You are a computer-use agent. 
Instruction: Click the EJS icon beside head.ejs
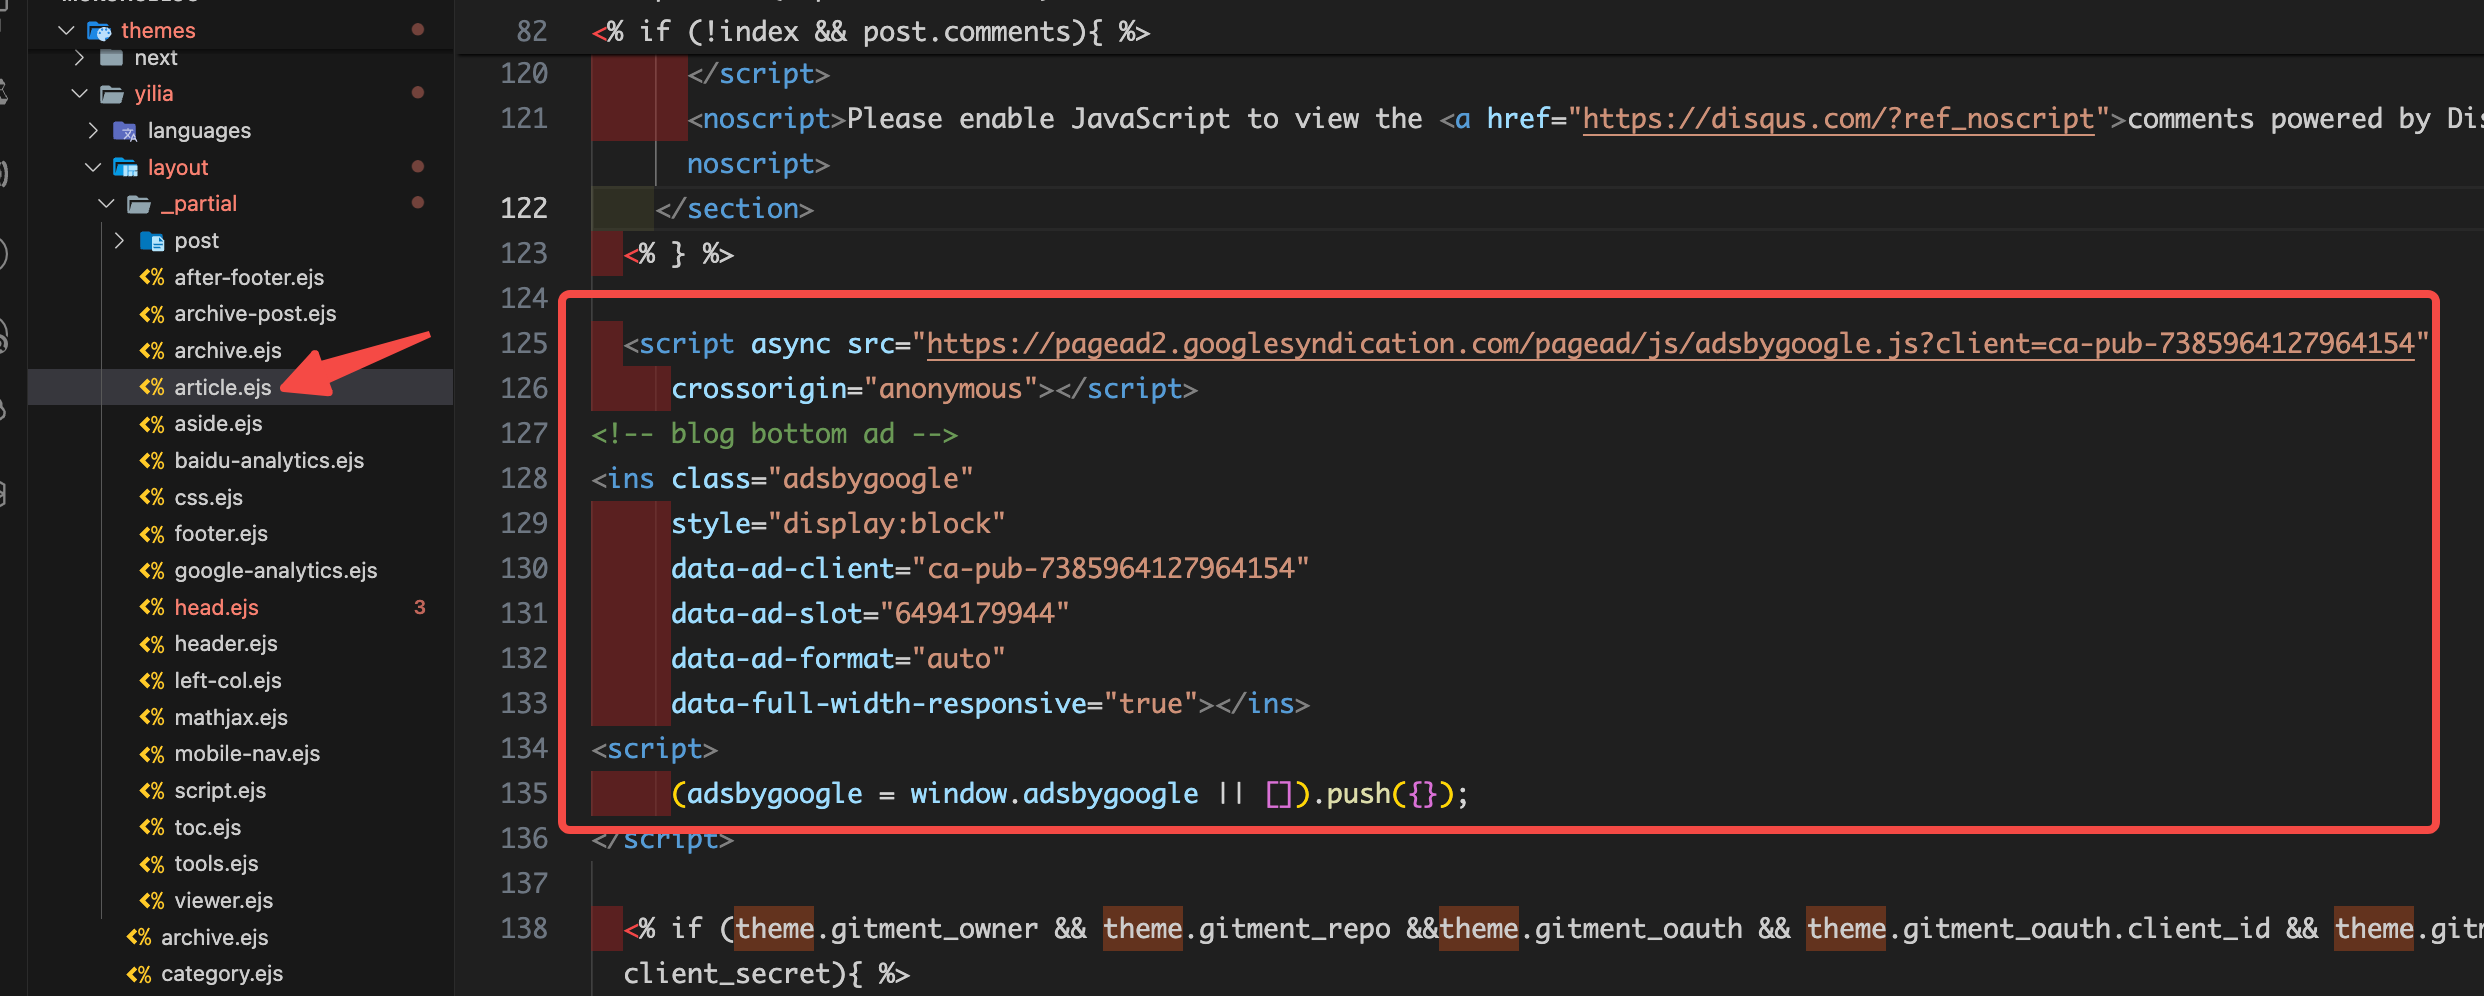152,607
